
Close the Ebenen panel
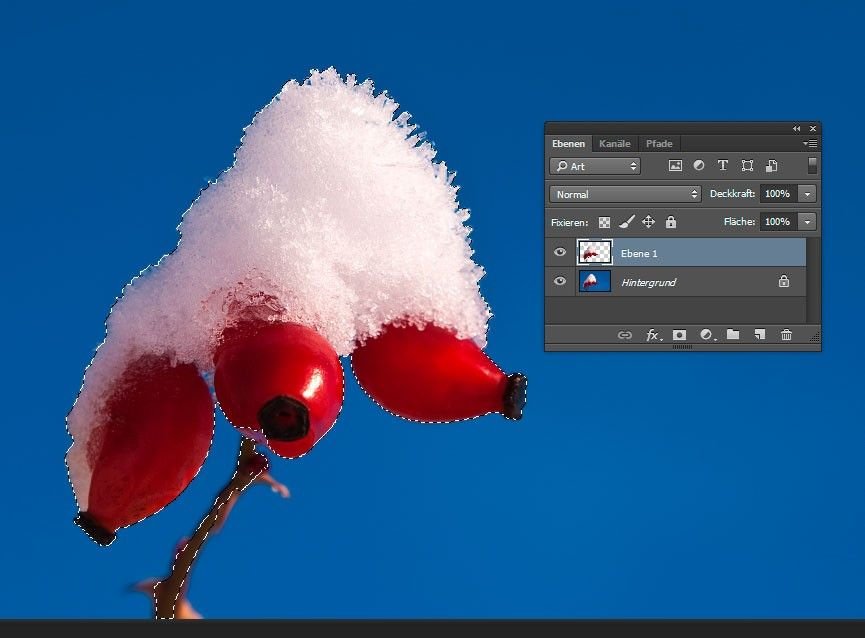[813, 128]
